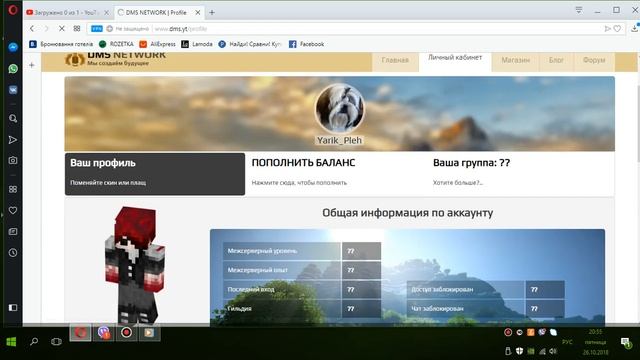The image size is (640, 360).
Task: Open the AliExpress bookmark
Action: 158,44
